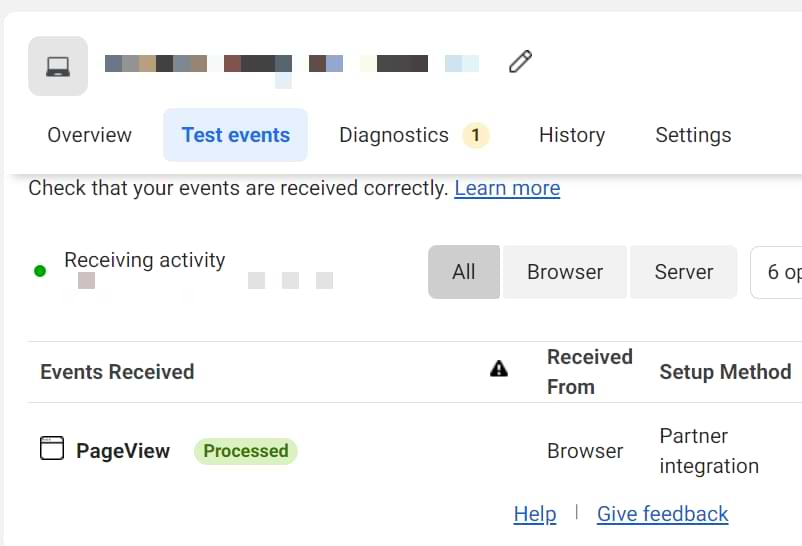The height and width of the screenshot is (546, 802).
Task: Click the Help link
Action: pyautogui.click(x=534, y=514)
